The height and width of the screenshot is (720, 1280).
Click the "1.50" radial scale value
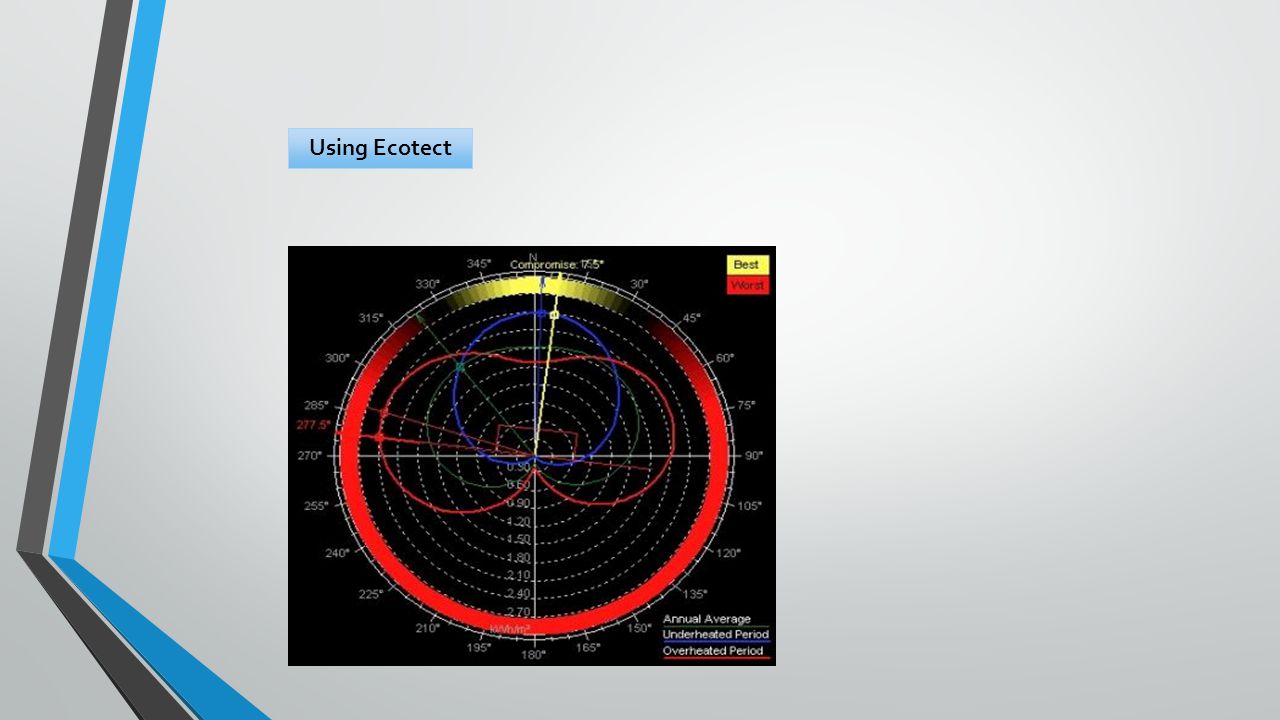[x=519, y=539]
